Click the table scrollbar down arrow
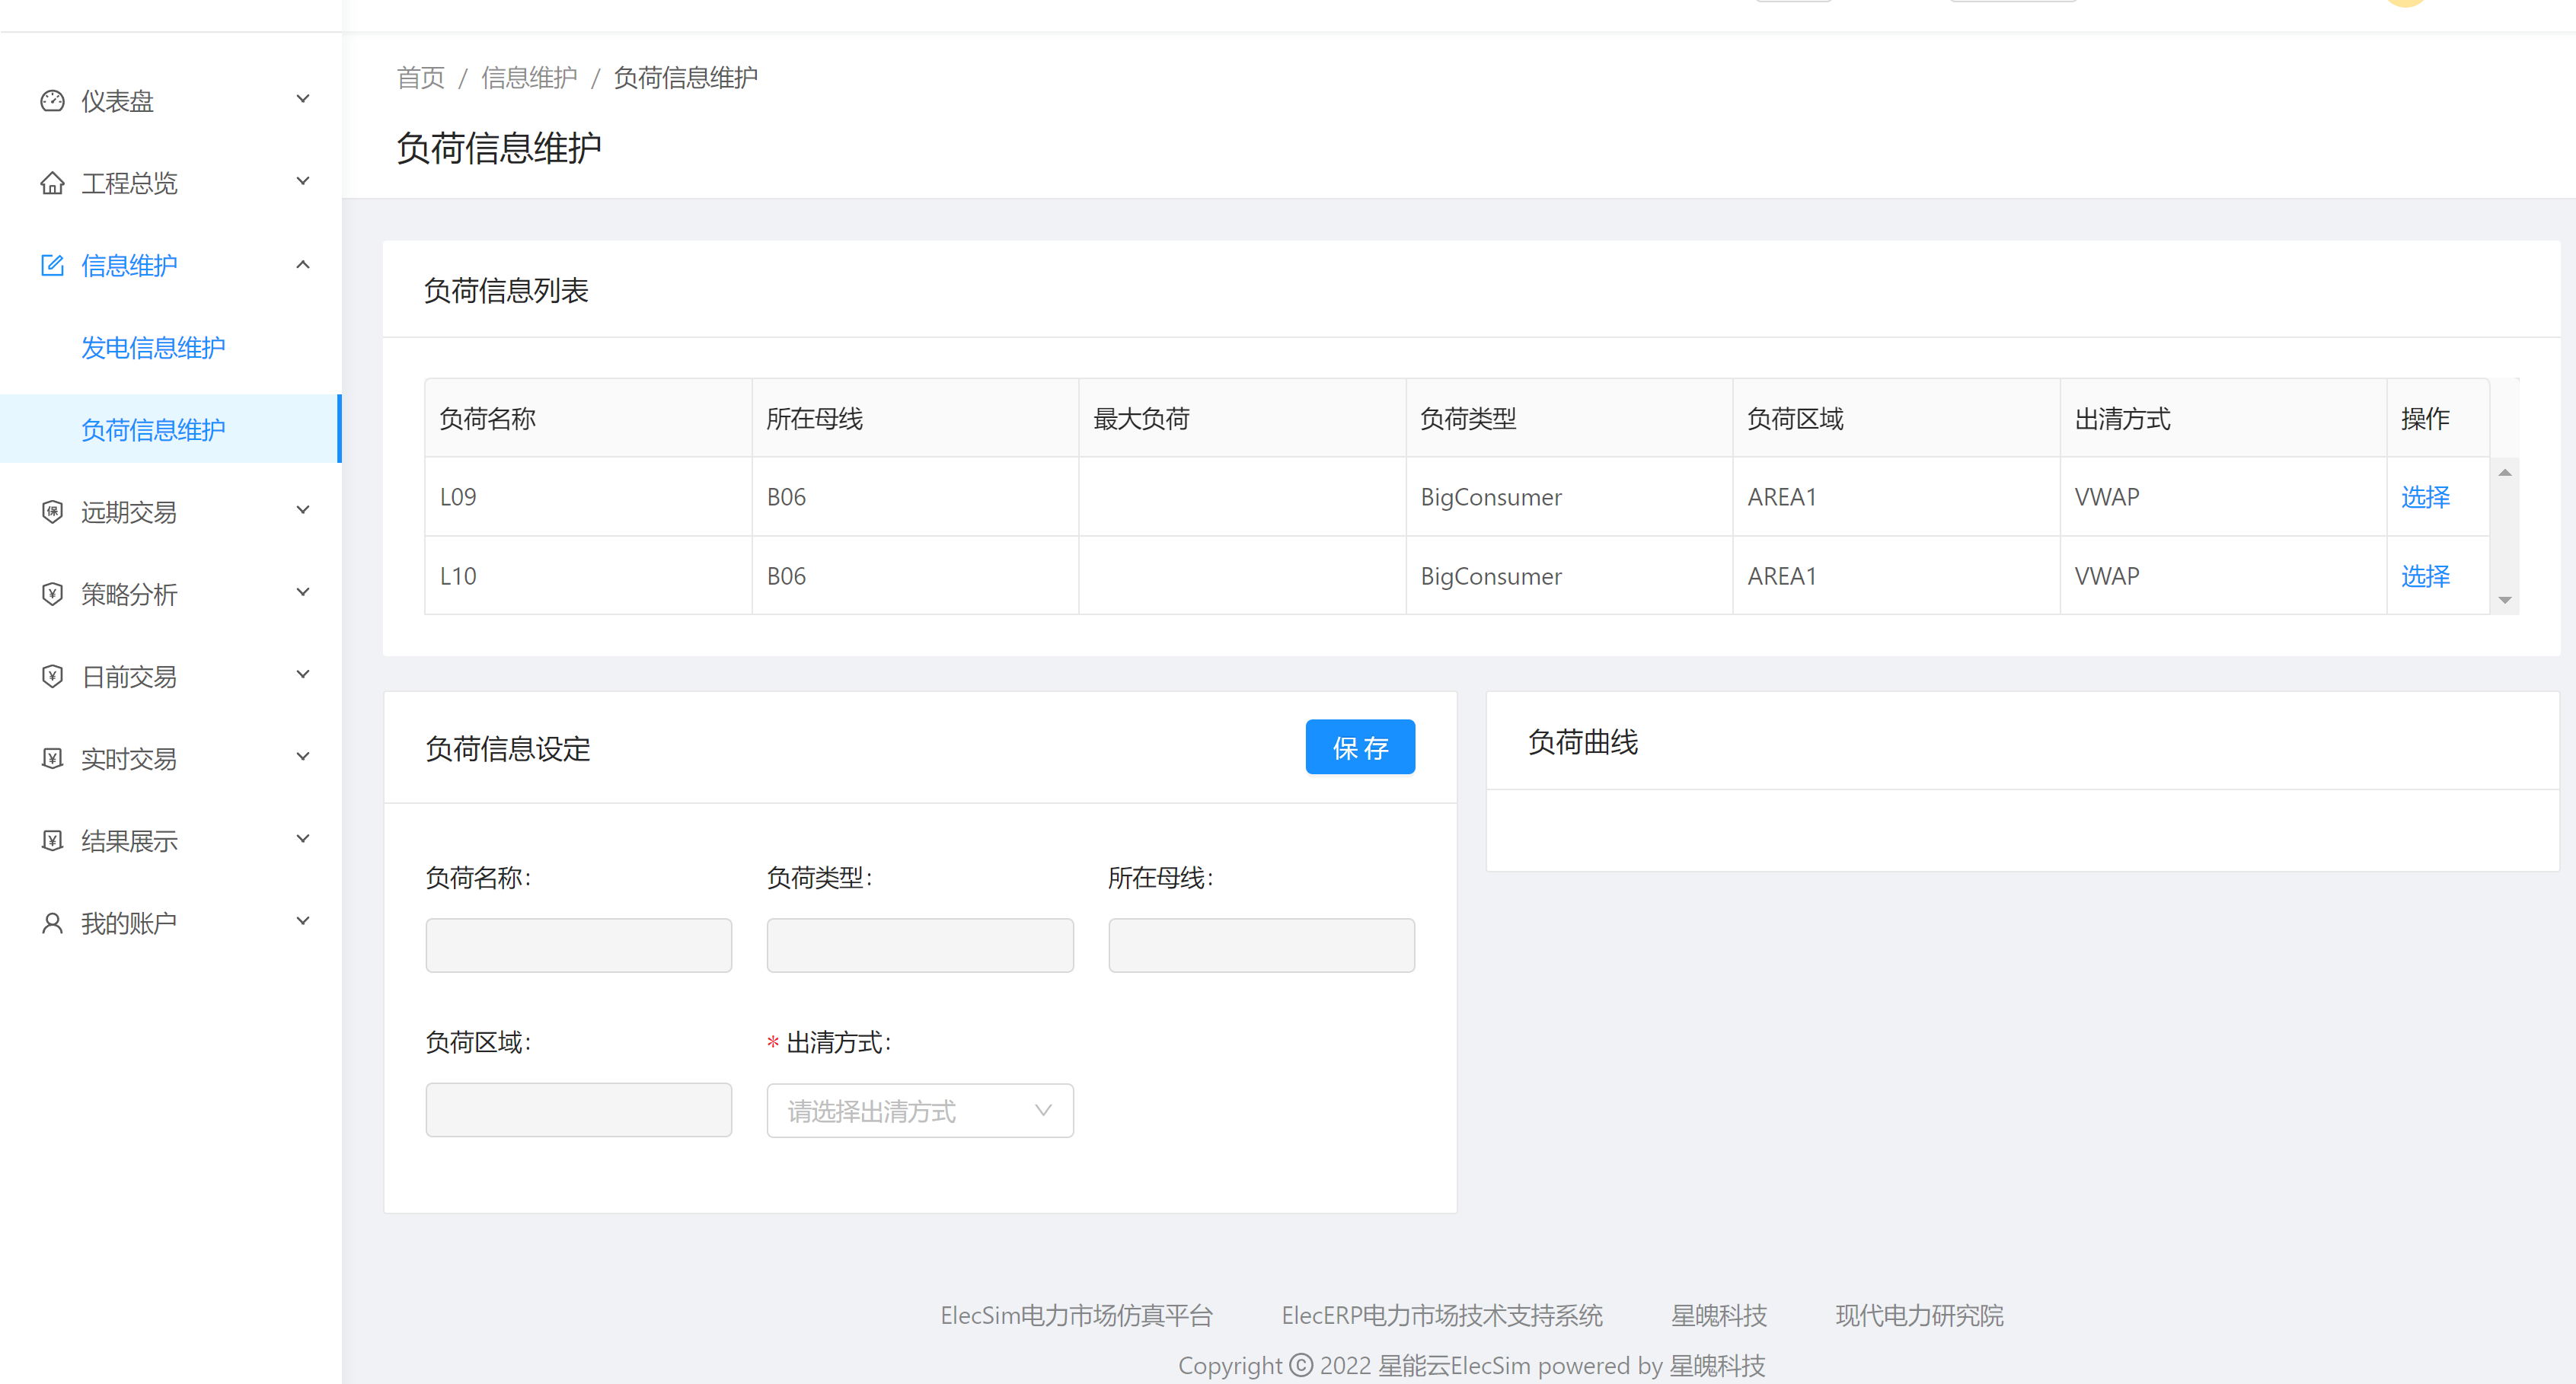 click(2504, 600)
